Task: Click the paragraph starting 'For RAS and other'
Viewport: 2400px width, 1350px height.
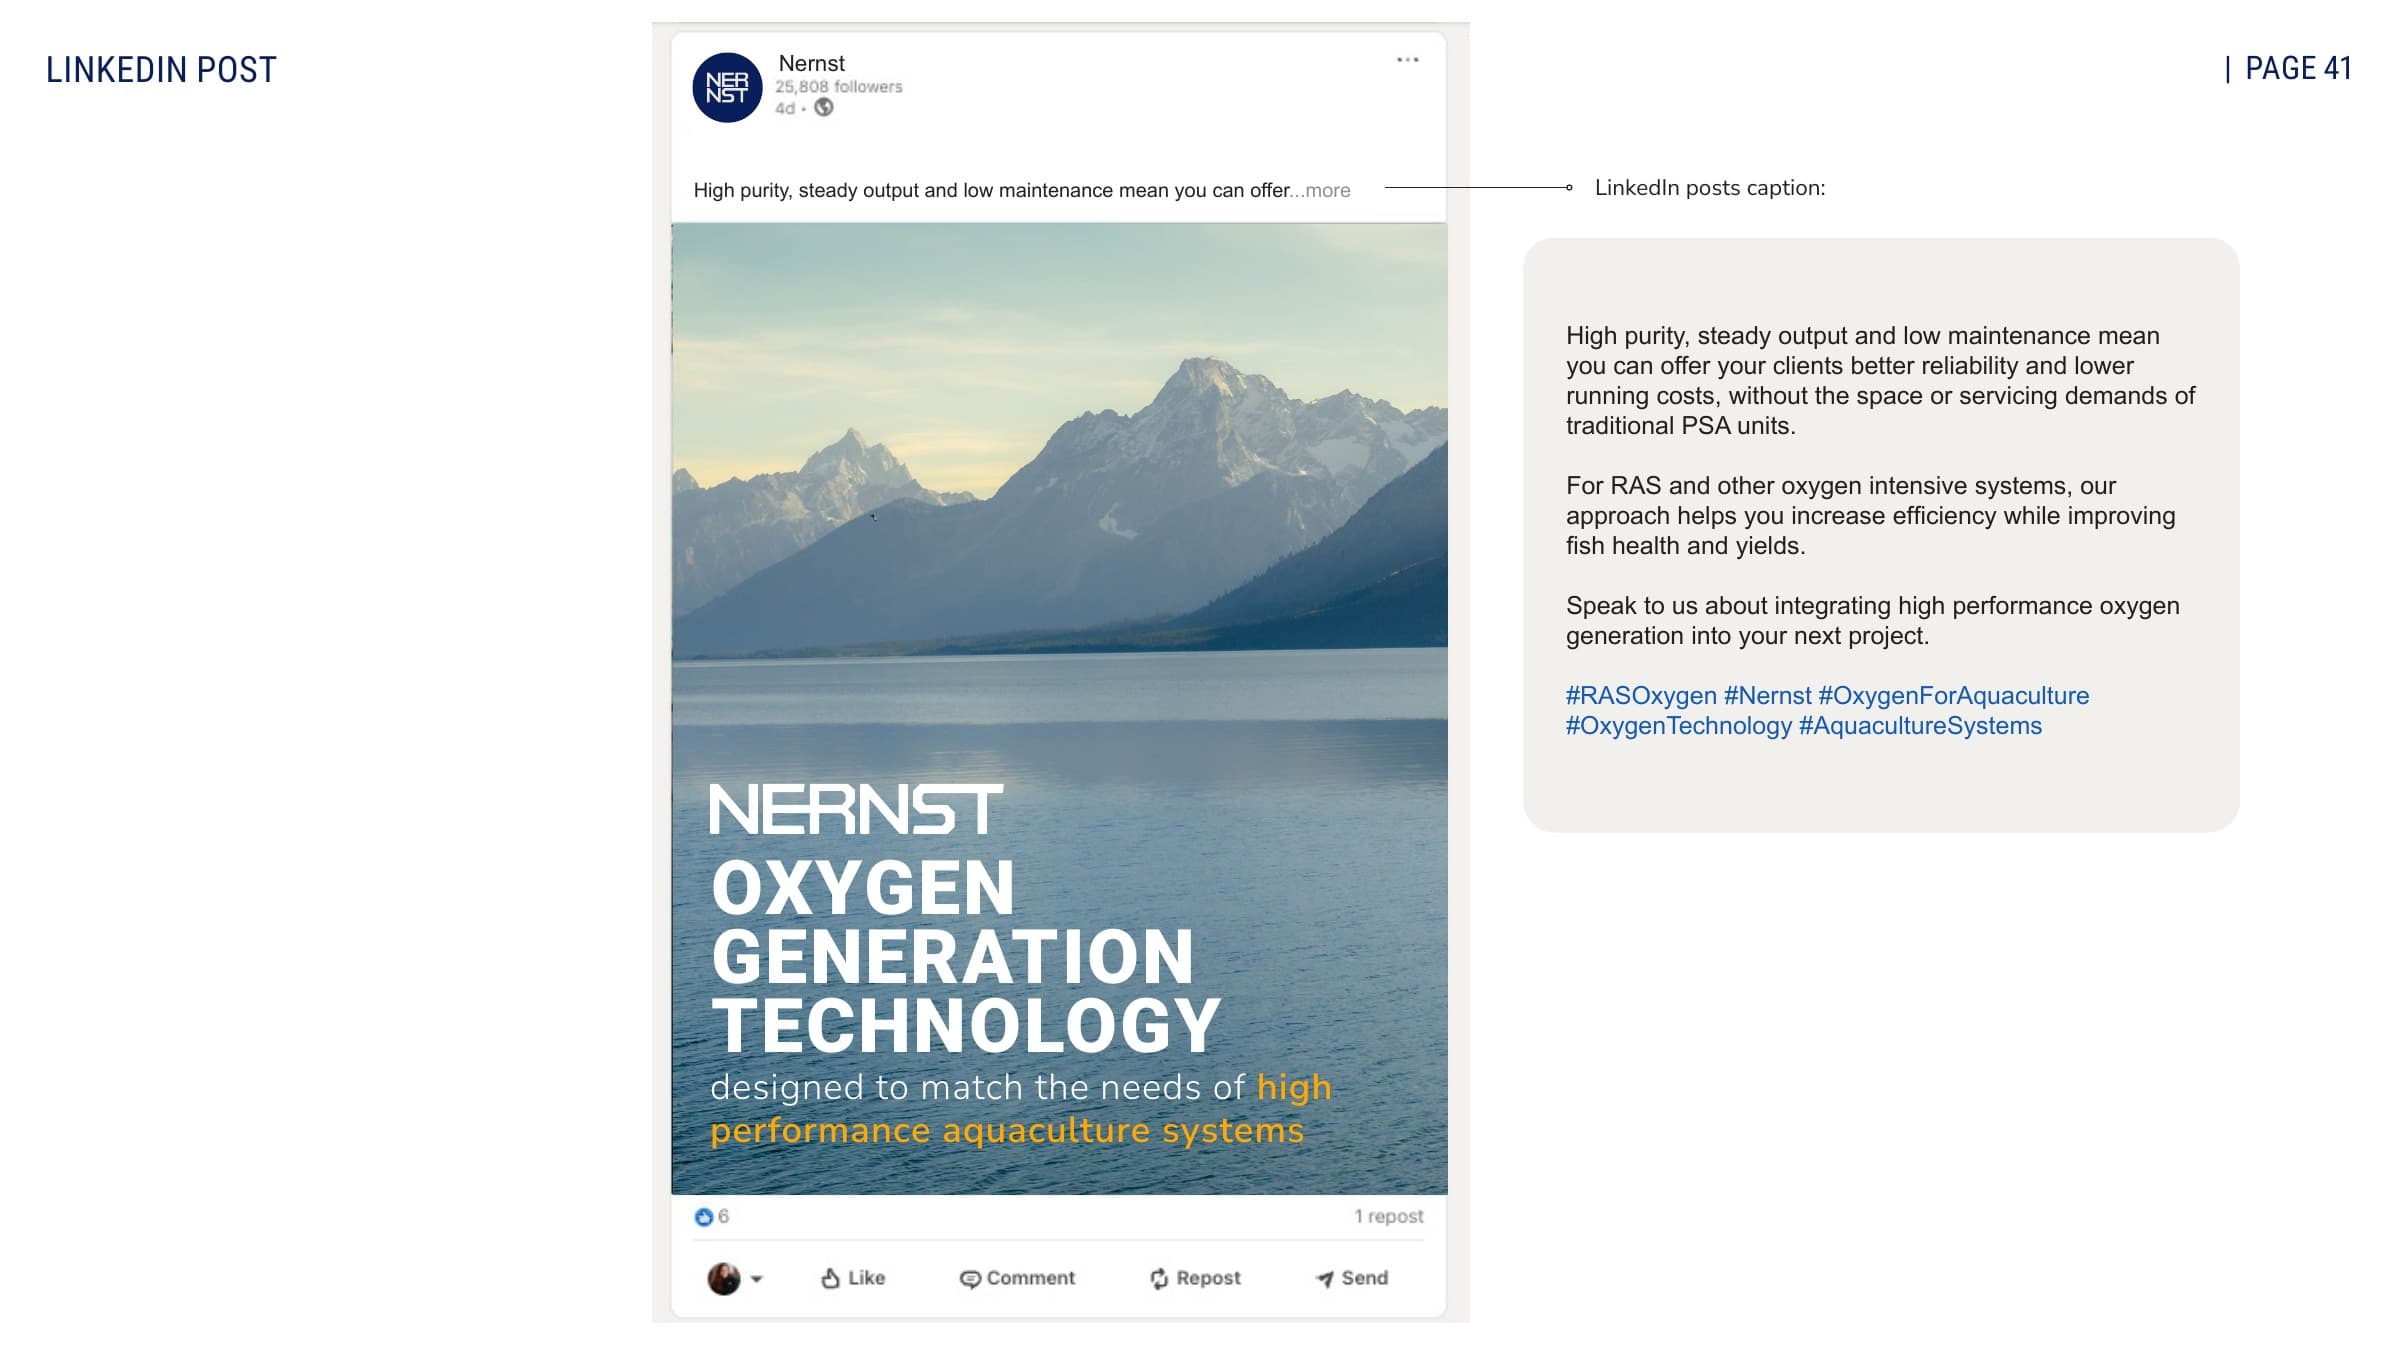Action: tap(1870, 516)
